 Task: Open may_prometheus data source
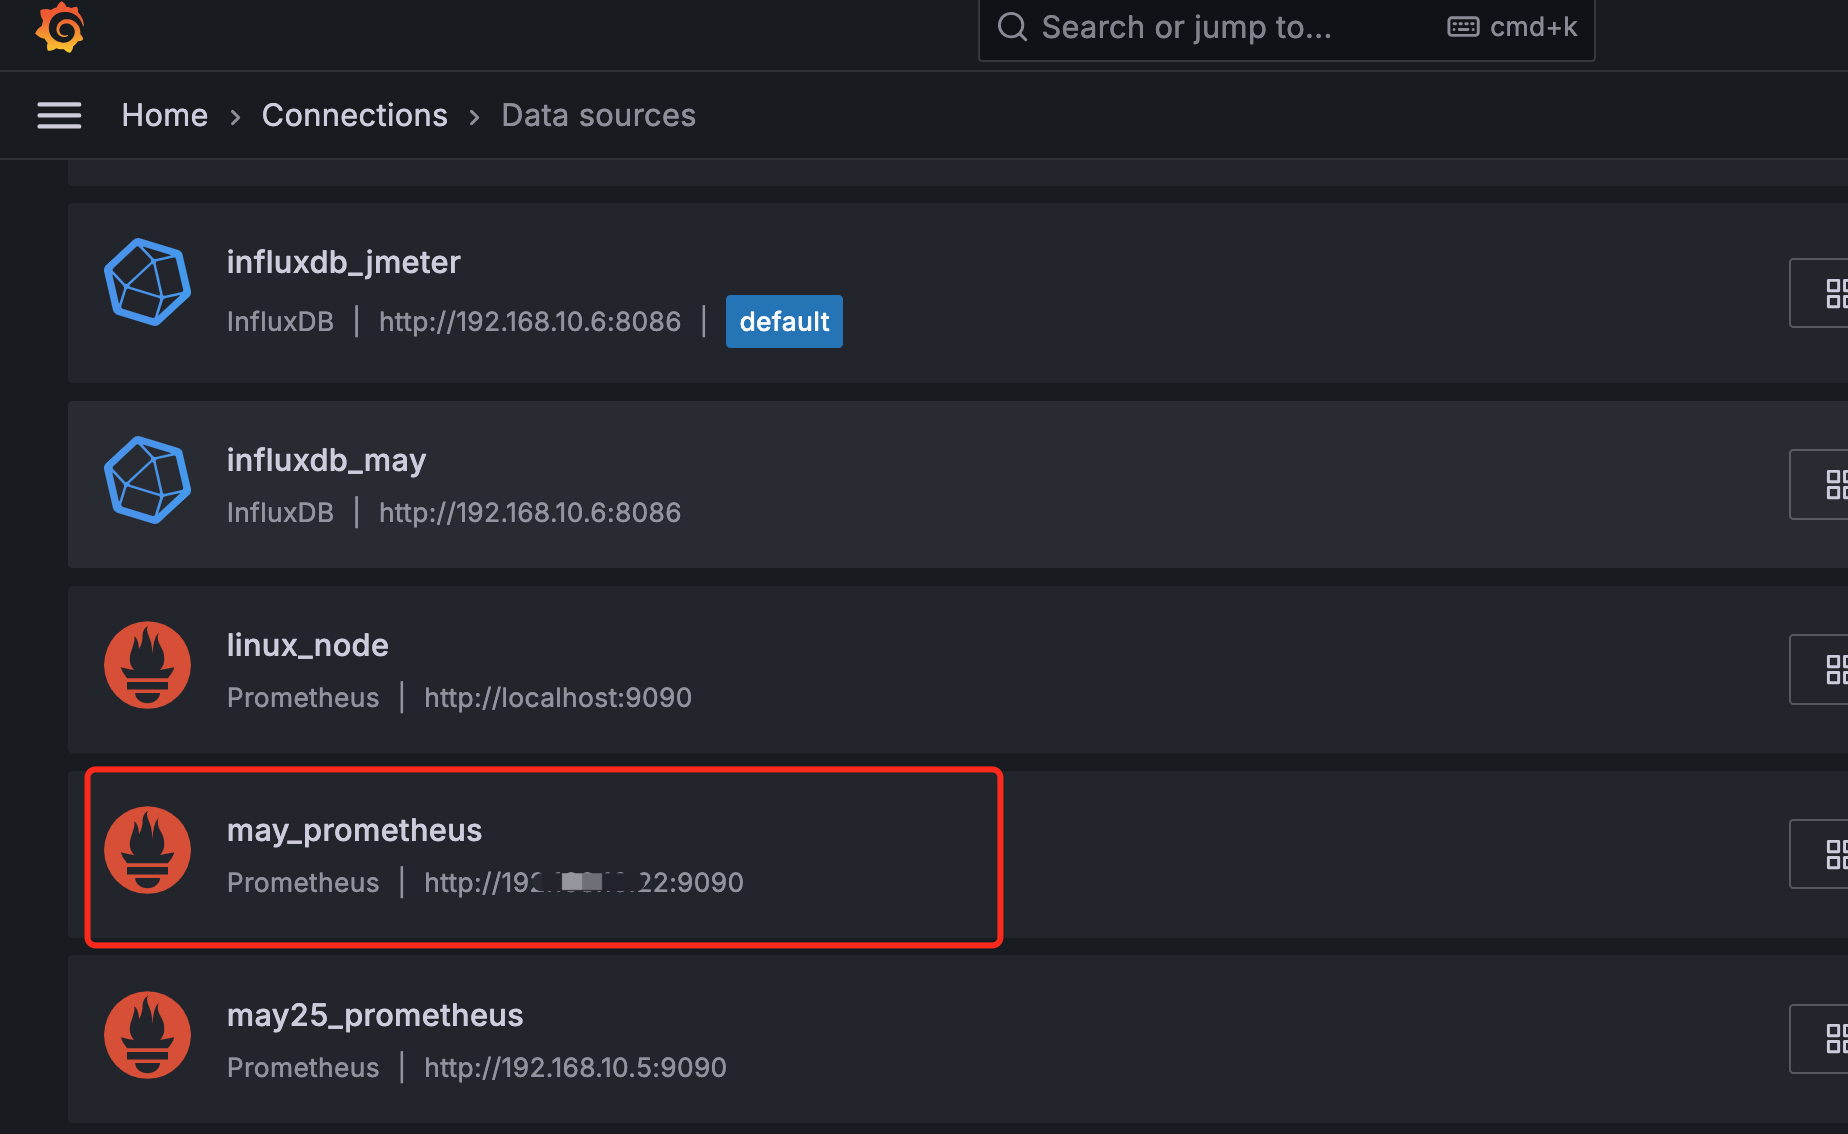(x=354, y=830)
